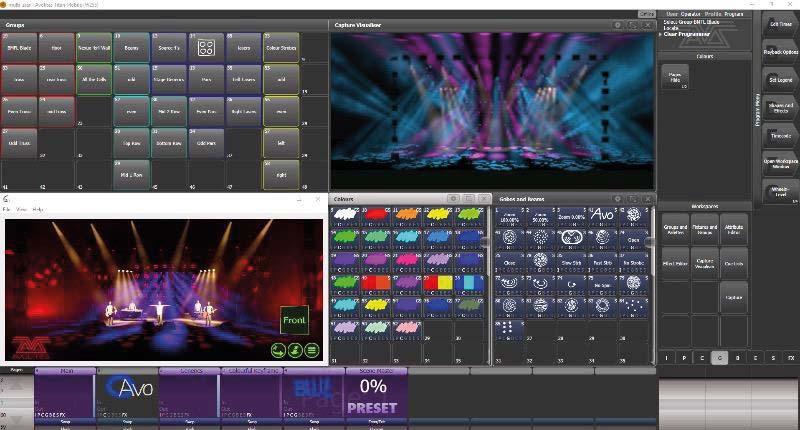The width and height of the screenshot is (800, 430).
Task: Open the Capture Visualiser workspace button
Action: tap(705, 263)
